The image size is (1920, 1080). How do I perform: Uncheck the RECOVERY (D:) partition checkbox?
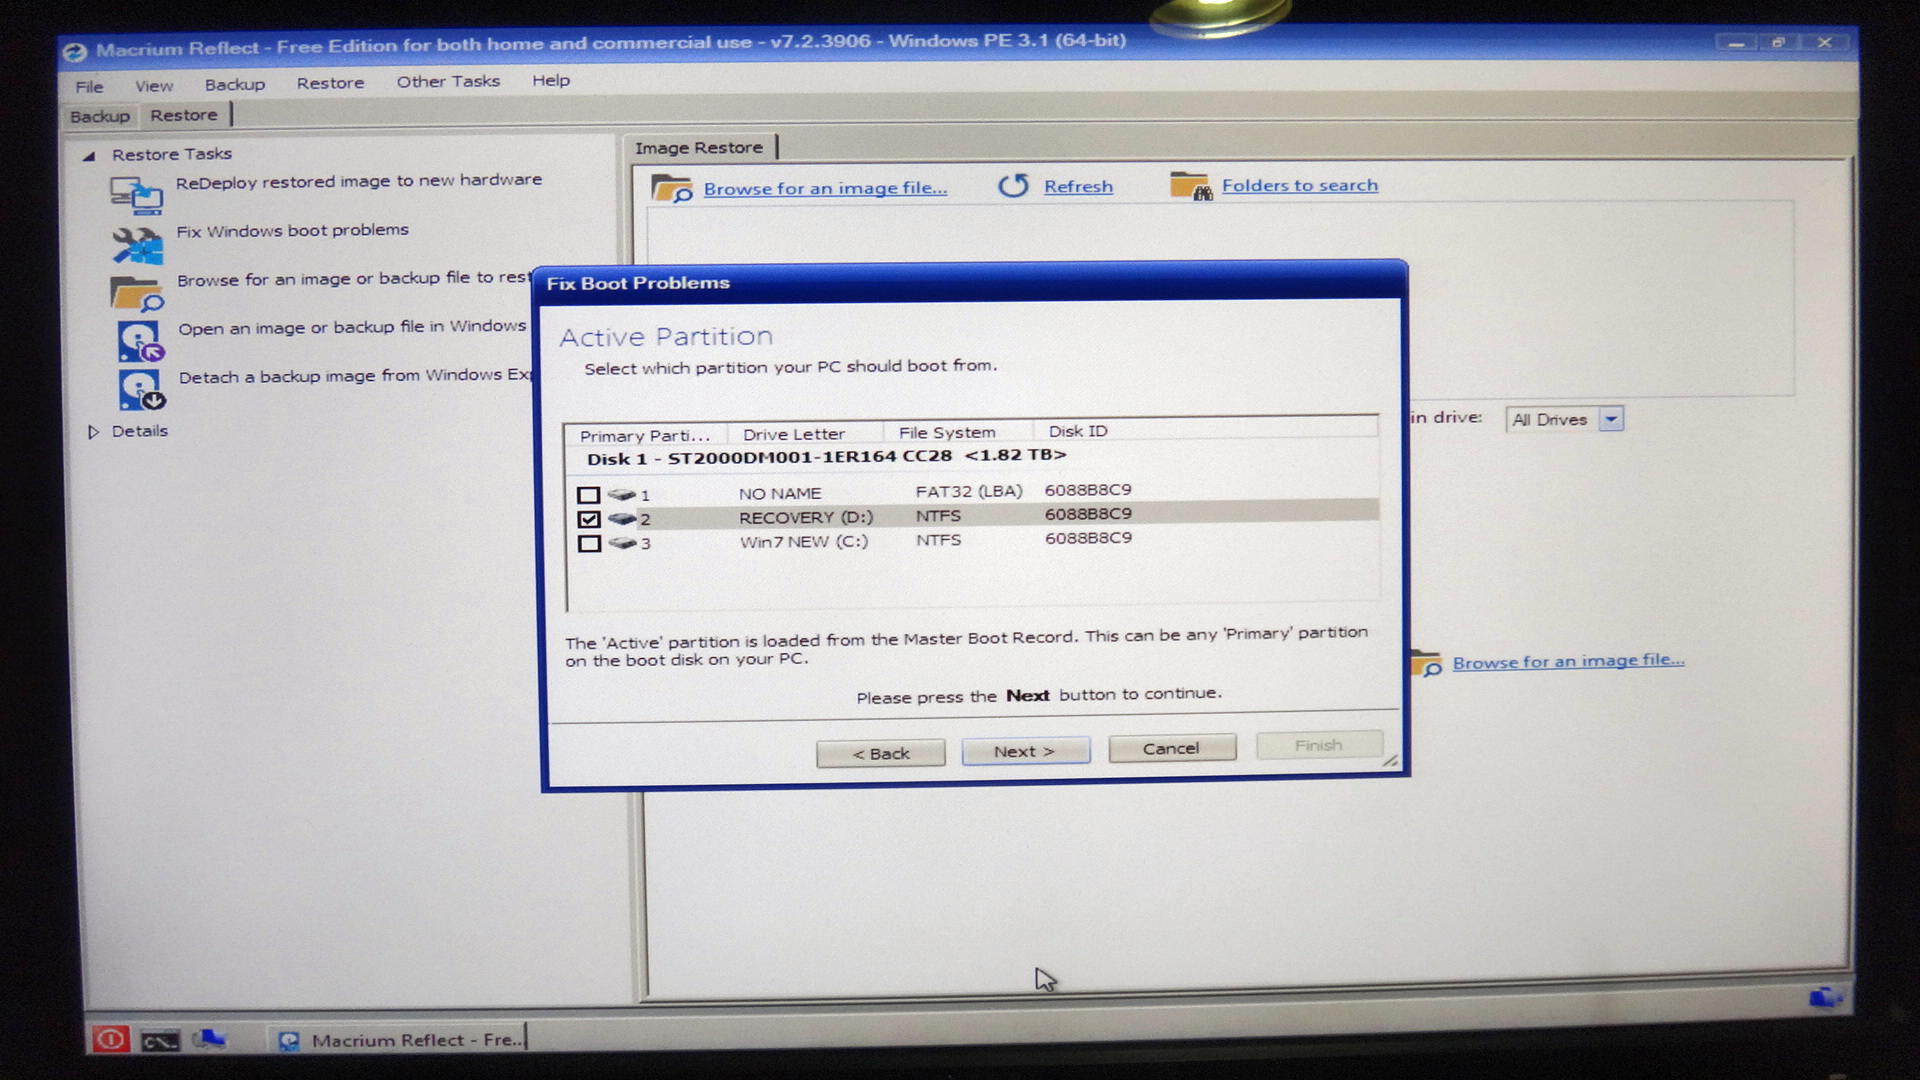pyautogui.click(x=589, y=519)
